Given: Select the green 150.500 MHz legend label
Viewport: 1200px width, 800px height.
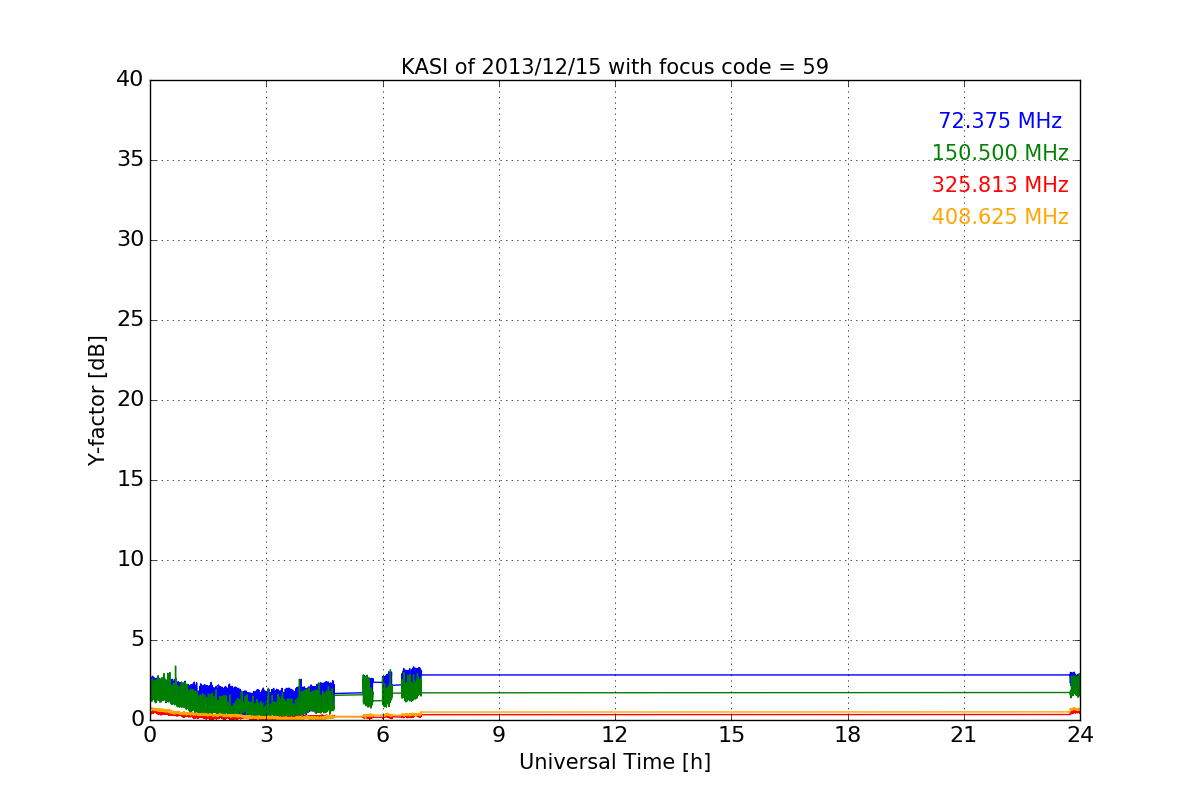Looking at the screenshot, I should click(x=1000, y=153).
